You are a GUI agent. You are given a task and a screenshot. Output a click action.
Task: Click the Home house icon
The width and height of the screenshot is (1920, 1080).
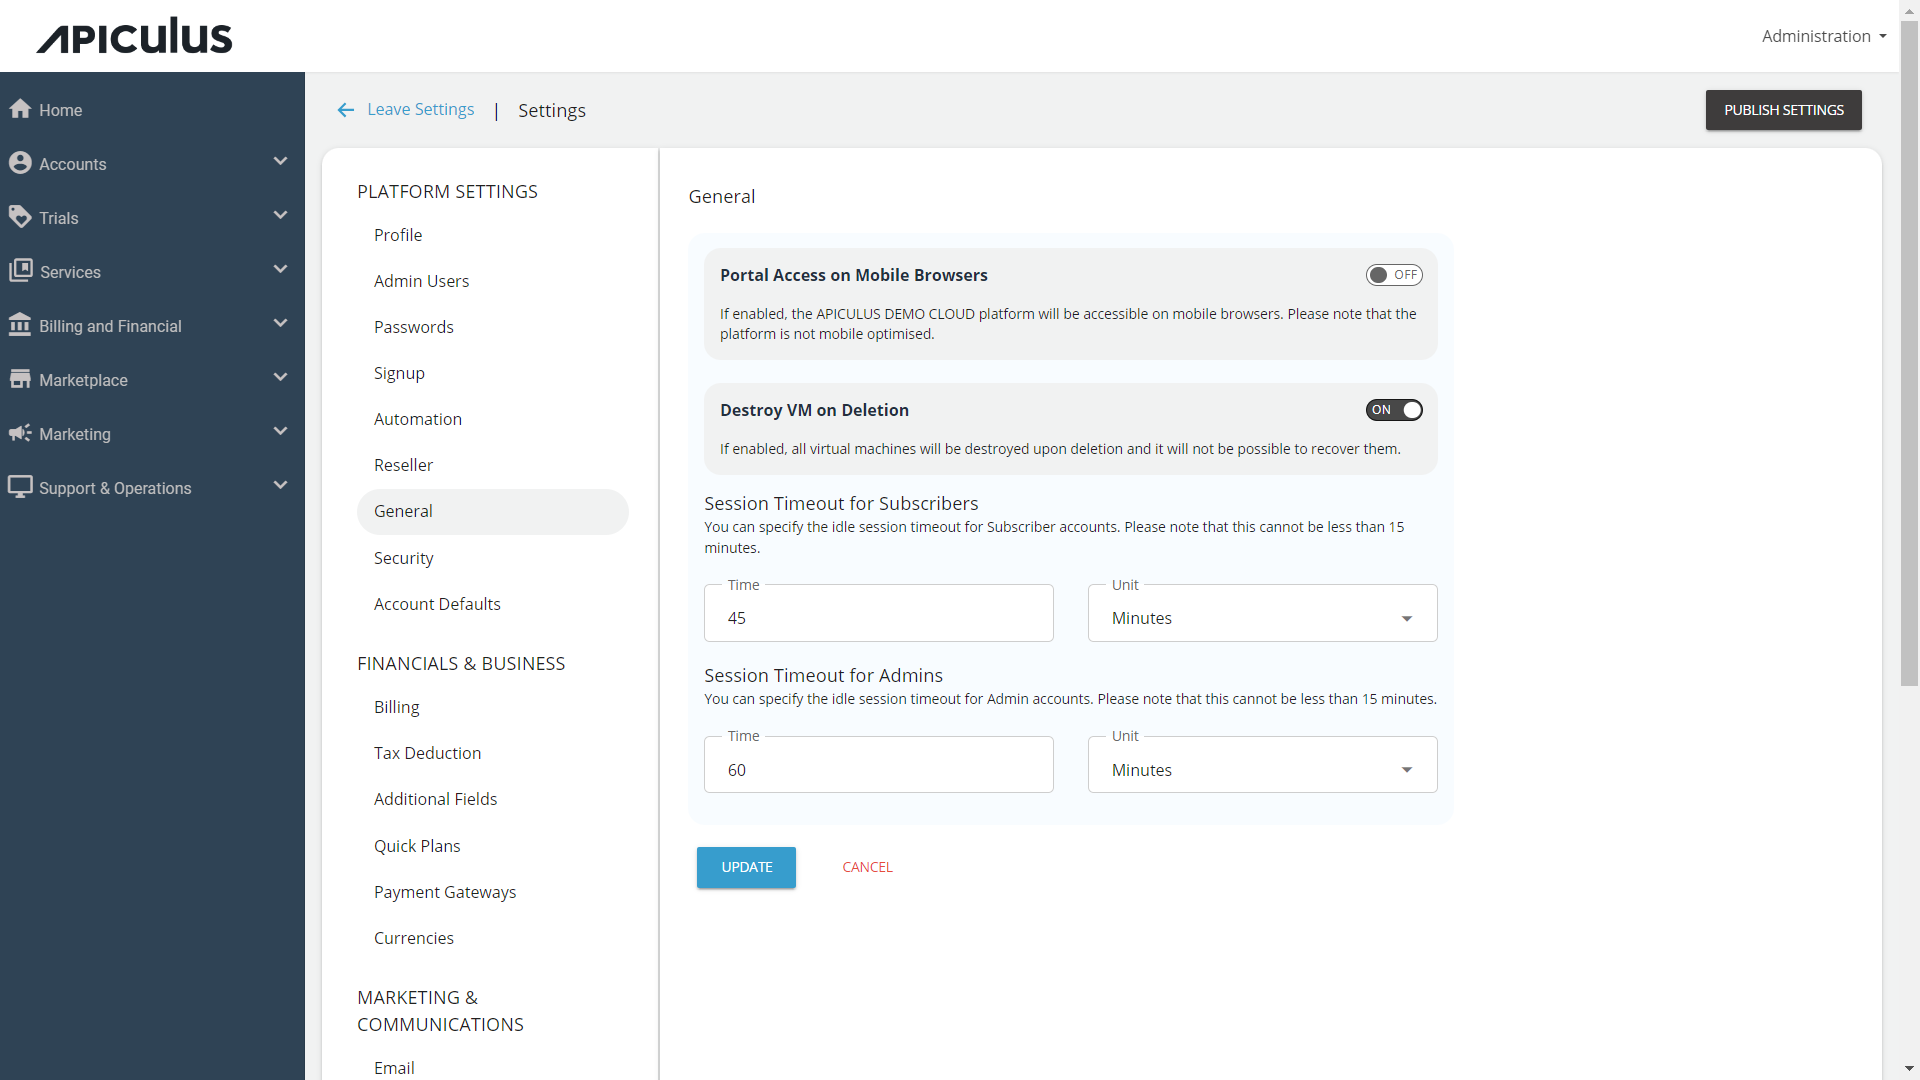pyautogui.click(x=20, y=109)
